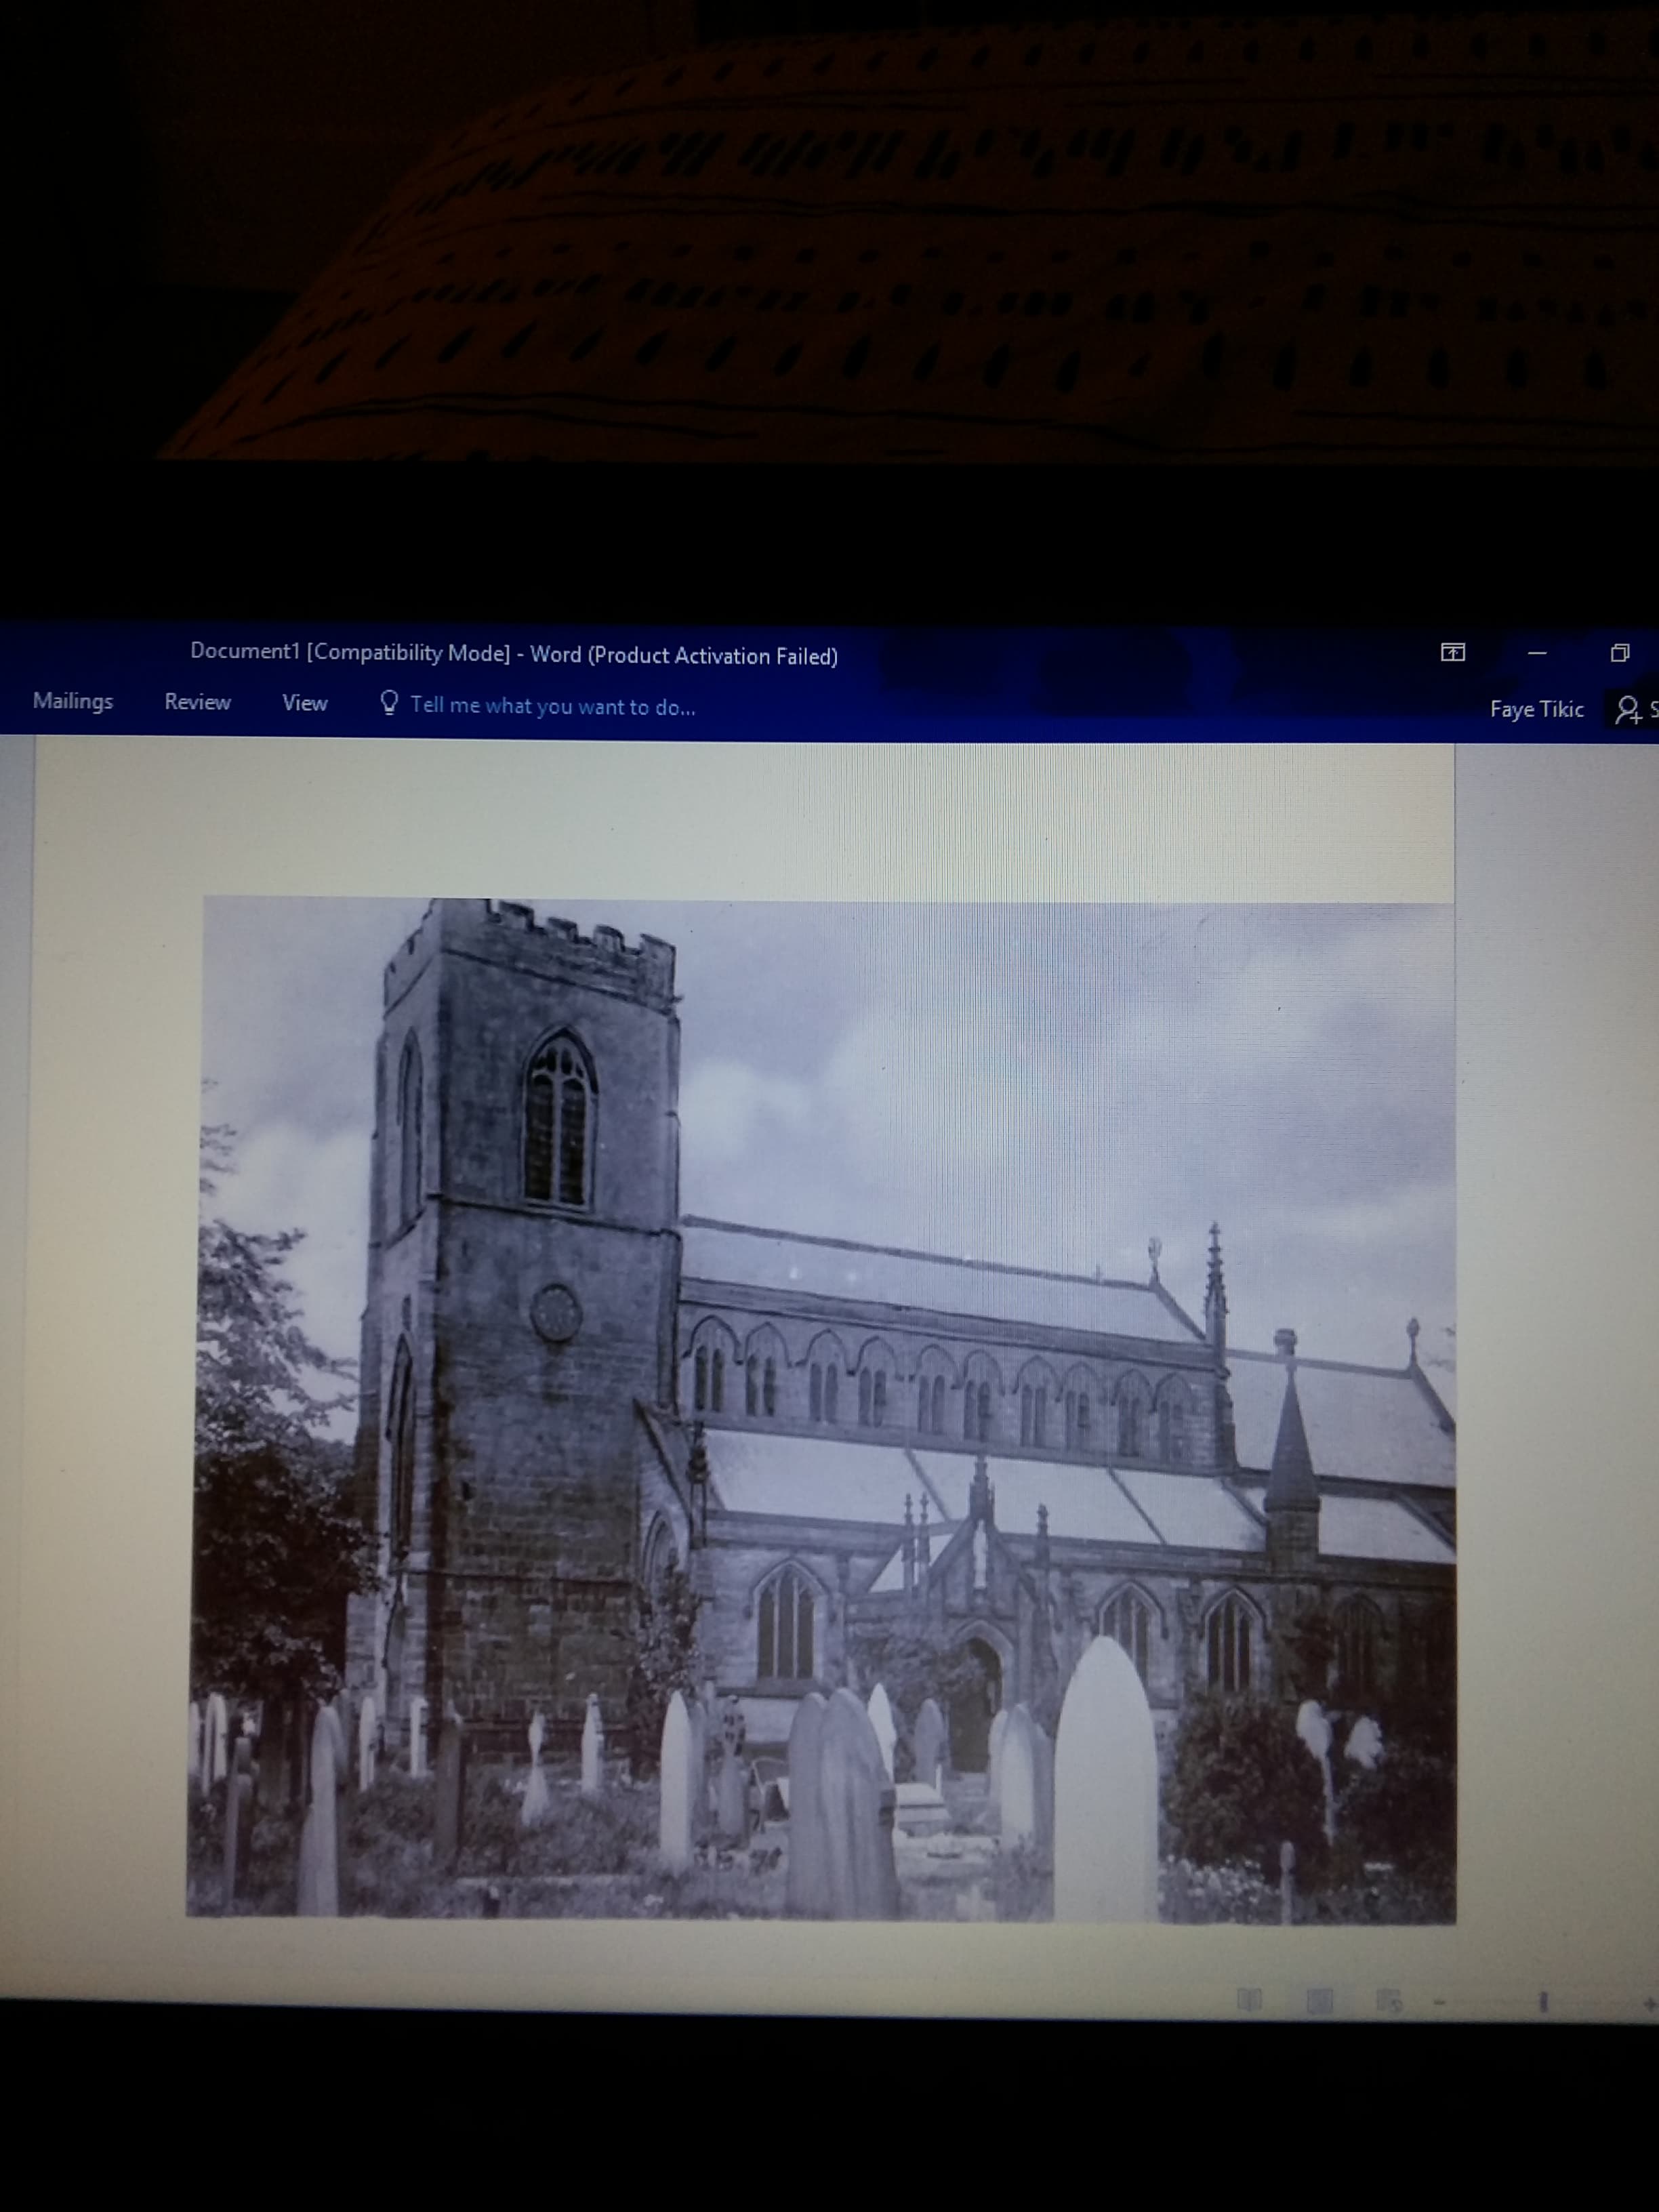
Task: Click the Document1 title bar text
Action: point(513,654)
